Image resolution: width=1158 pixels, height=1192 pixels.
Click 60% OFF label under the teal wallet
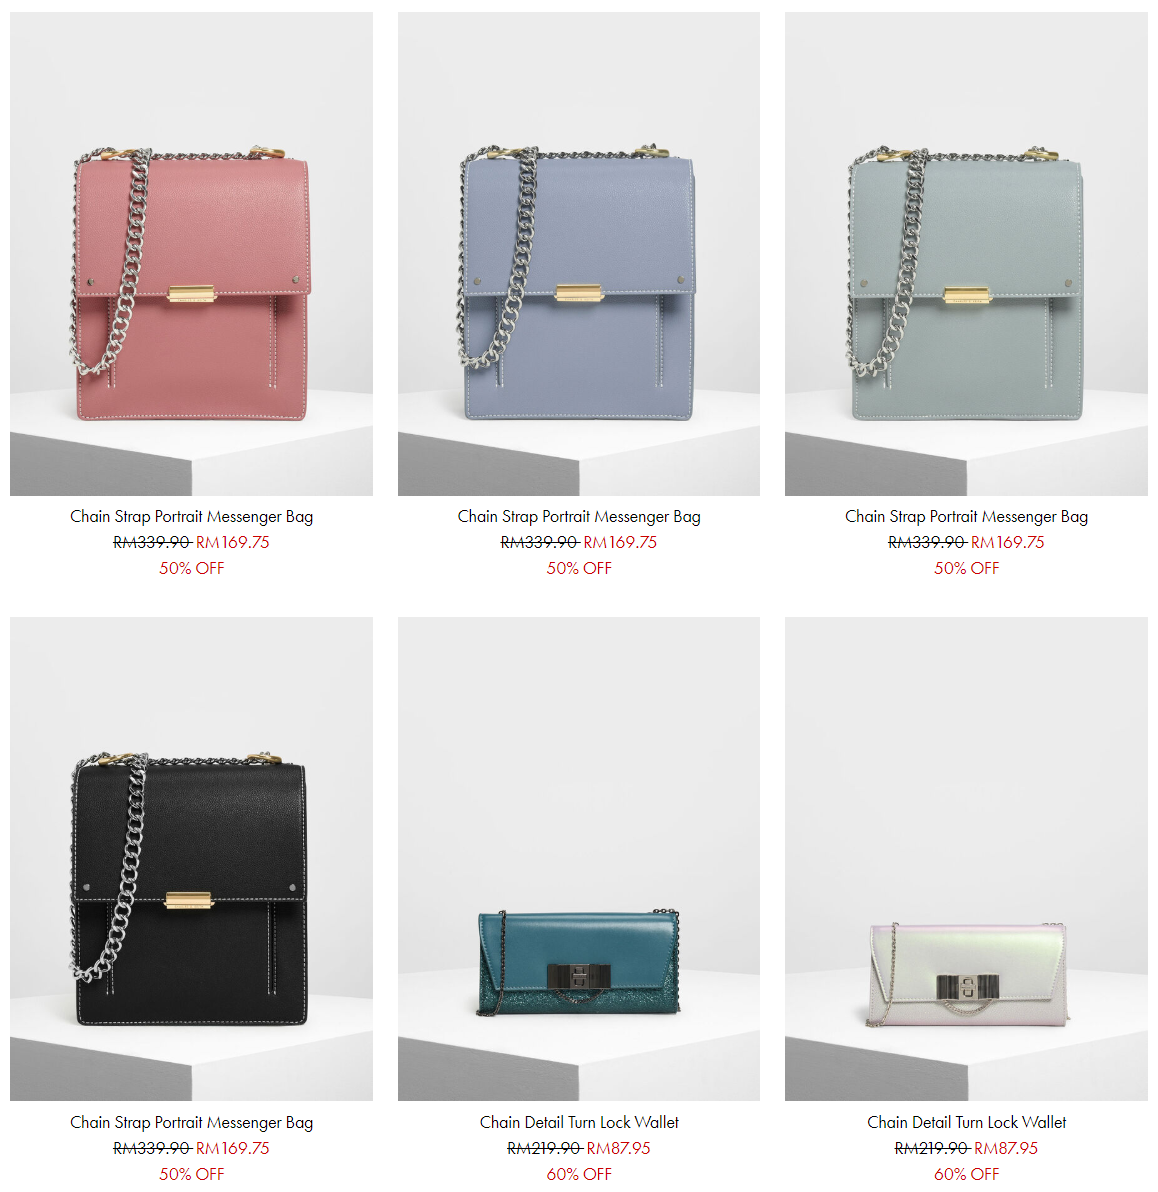(579, 1174)
